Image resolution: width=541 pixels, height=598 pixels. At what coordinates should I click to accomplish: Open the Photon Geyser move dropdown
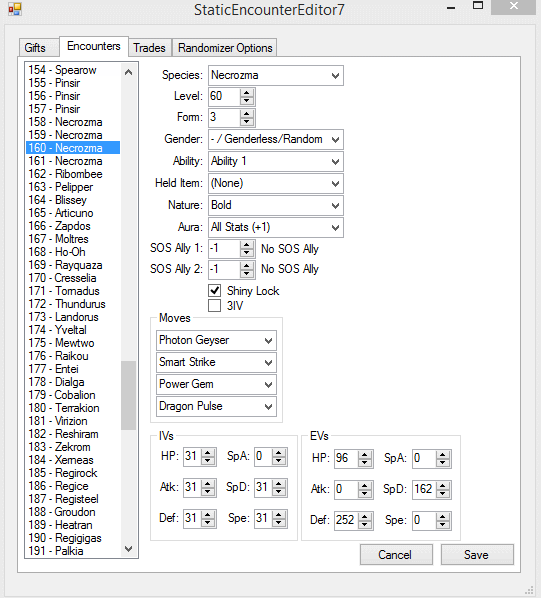click(216, 340)
